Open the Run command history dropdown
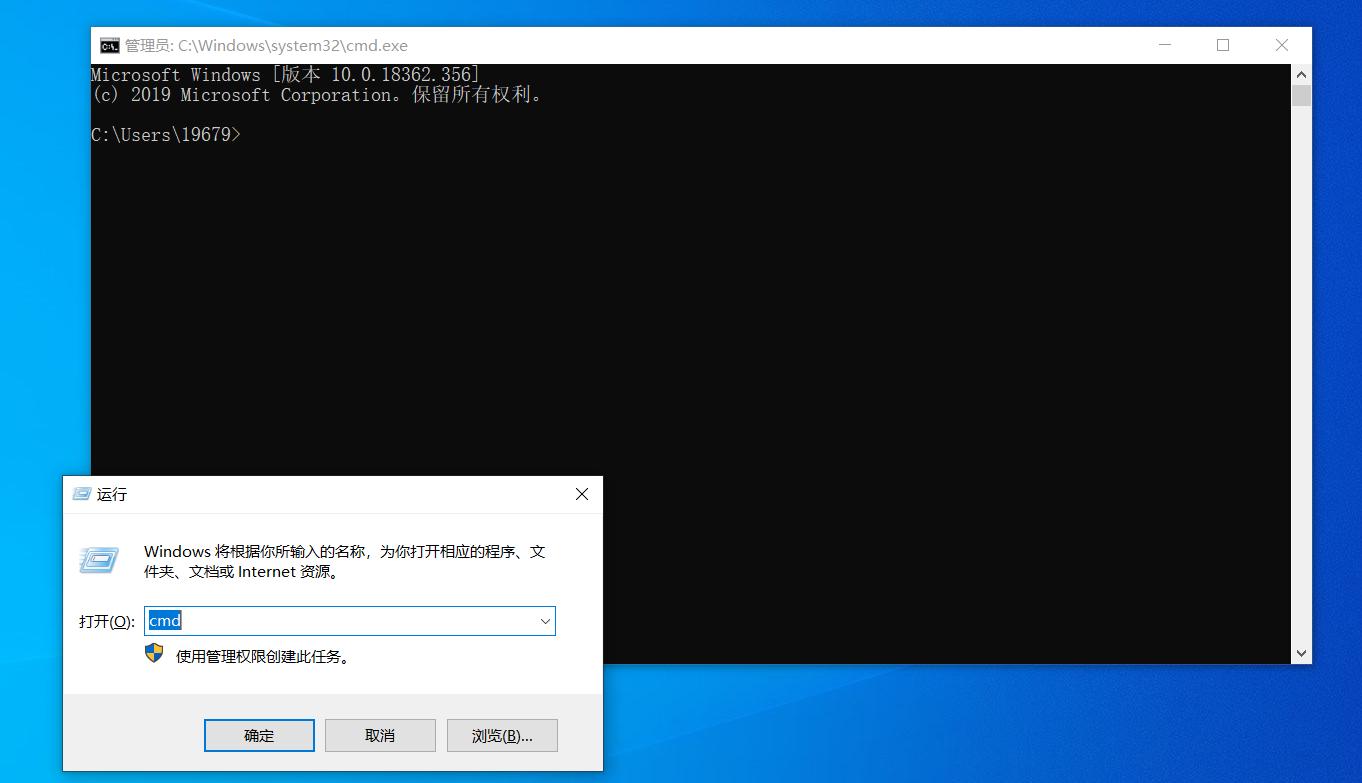Viewport: 1362px width, 783px height. pyautogui.click(x=545, y=621)
